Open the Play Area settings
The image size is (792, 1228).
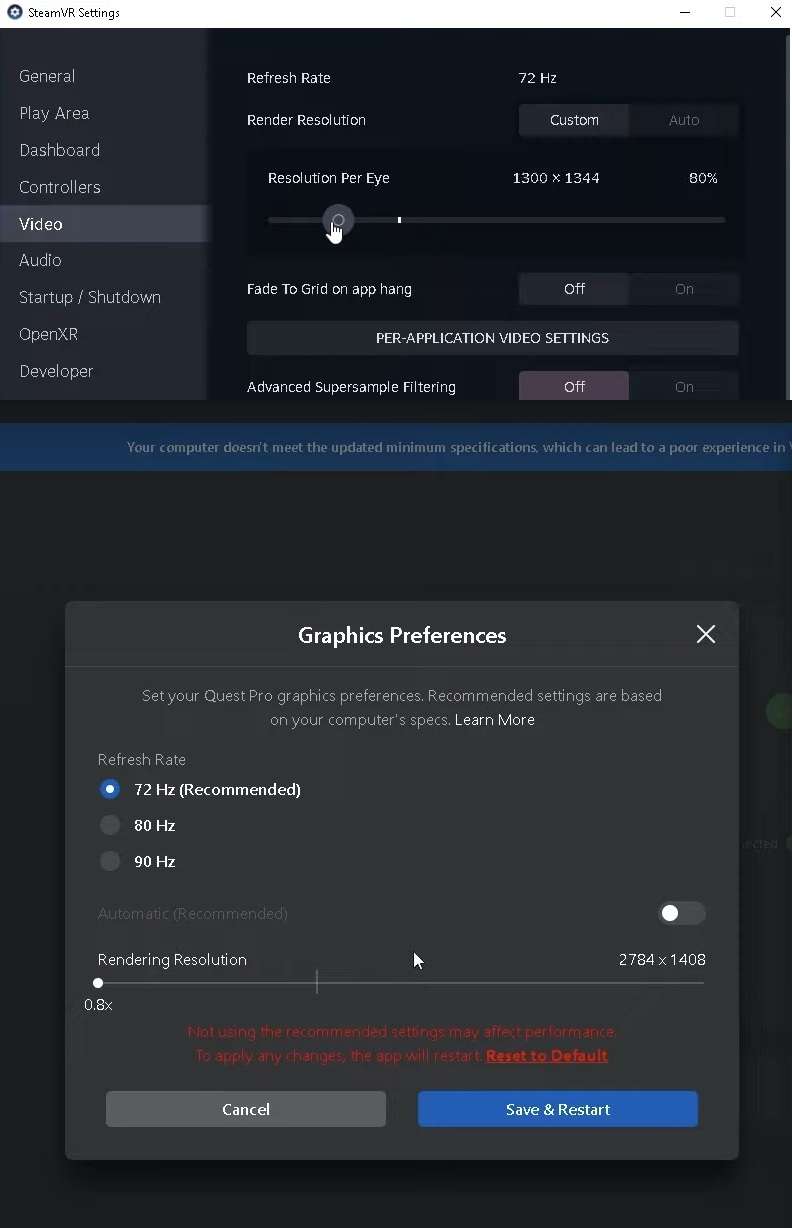click(x=54, y=113)
